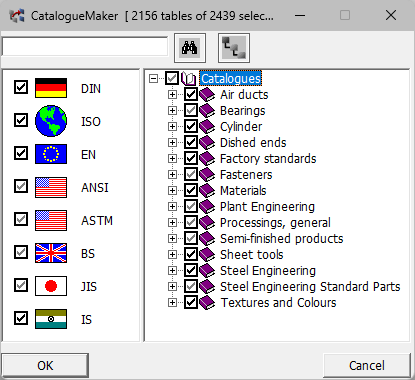Click OK to confirm selection
This screenshot has height=380, width=415.
pyautogui.click(x=45, y=366)
